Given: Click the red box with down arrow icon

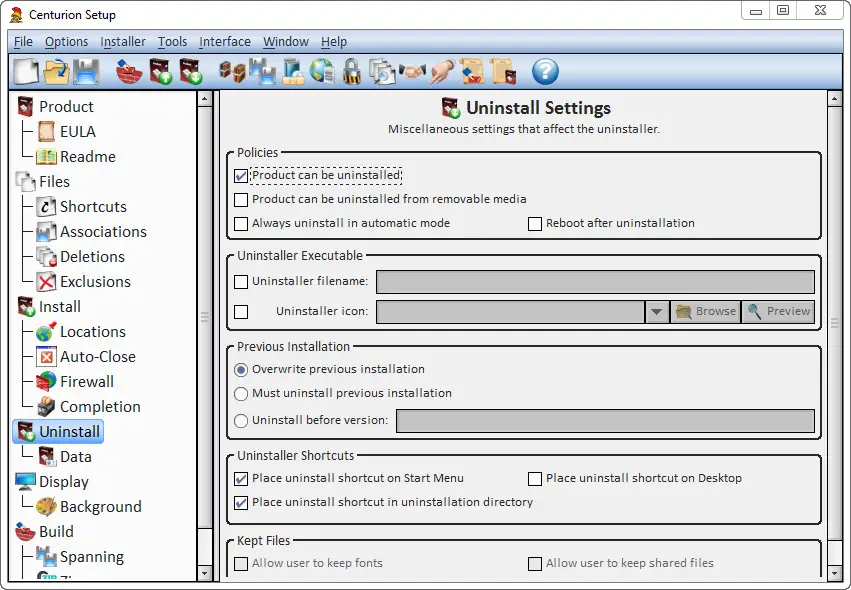Looking at the screenshot, I should click(x=191, y=72).
